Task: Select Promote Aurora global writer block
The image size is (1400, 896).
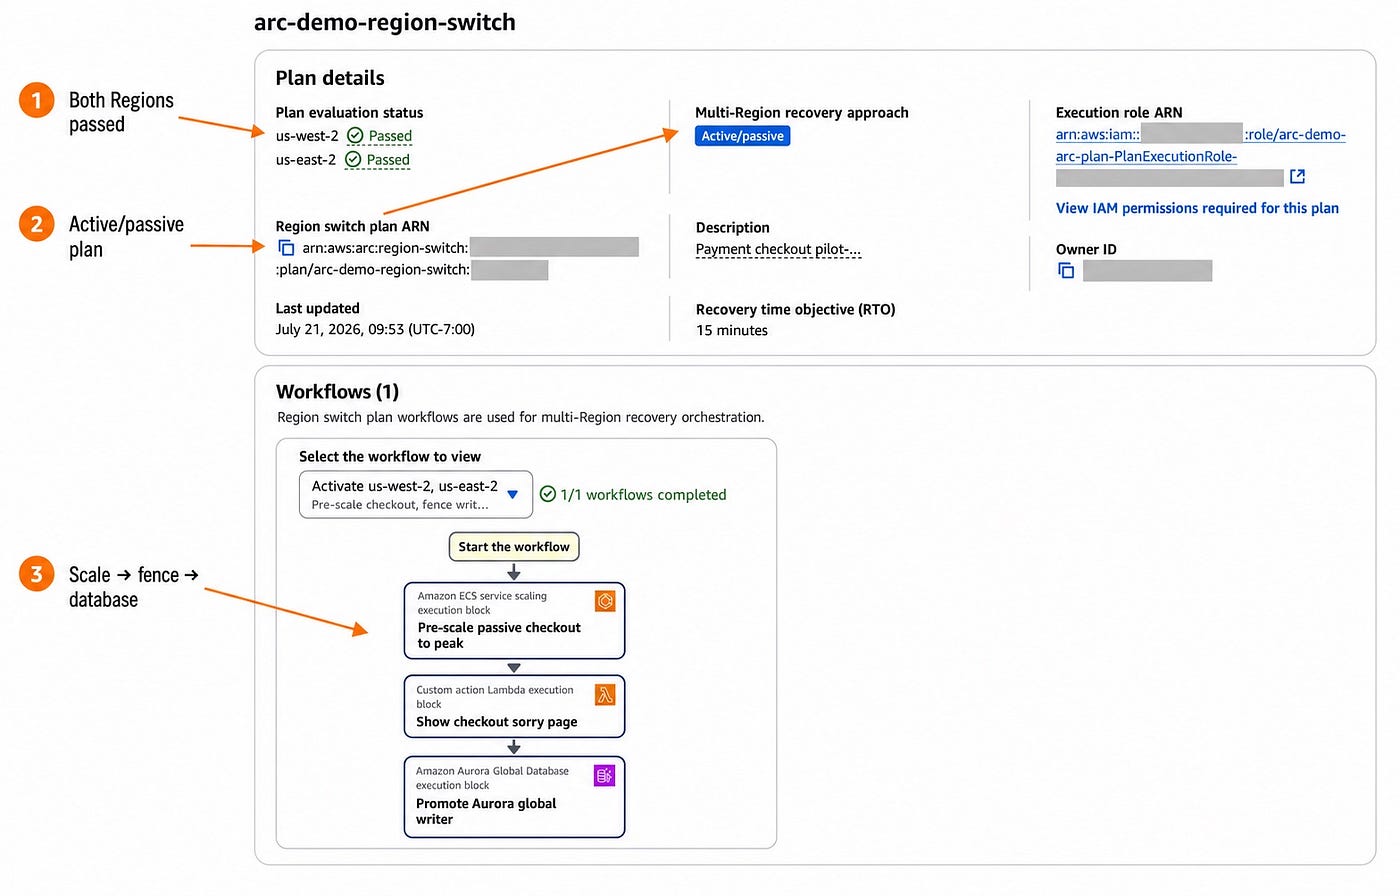Action: click(514, 797)
